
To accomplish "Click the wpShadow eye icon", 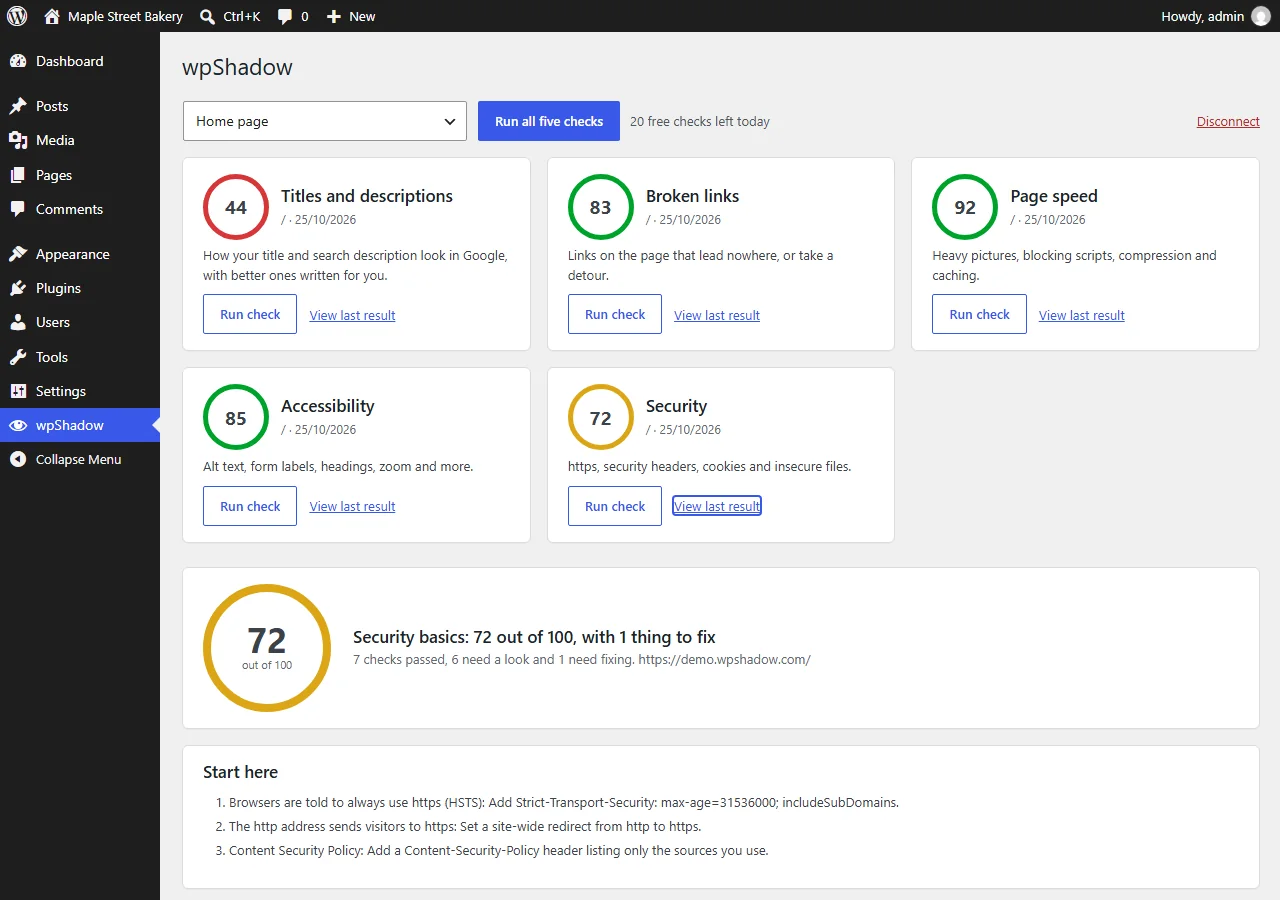I will 18,425.
